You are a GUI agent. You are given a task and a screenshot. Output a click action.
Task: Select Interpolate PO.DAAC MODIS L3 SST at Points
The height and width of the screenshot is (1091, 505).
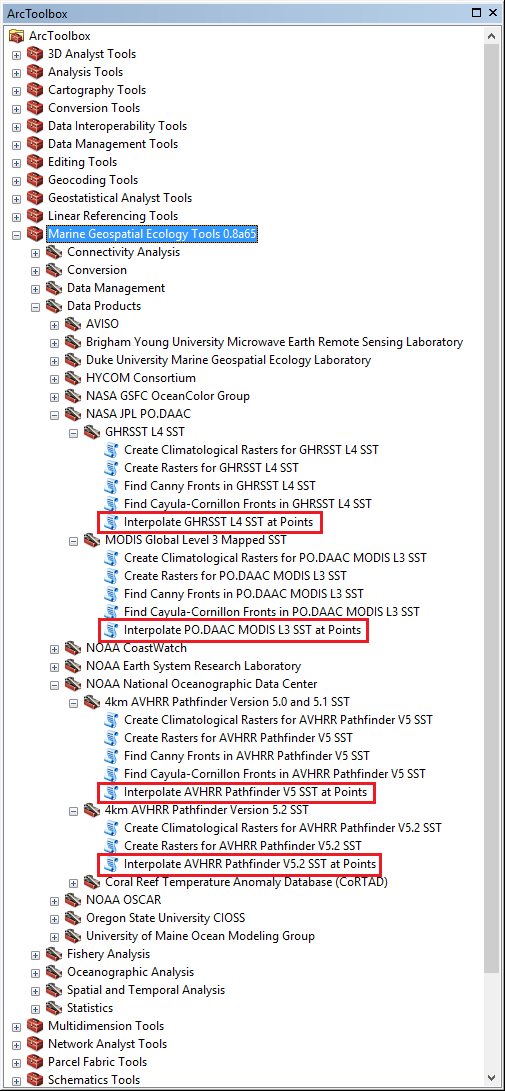[x=243, y=630]
